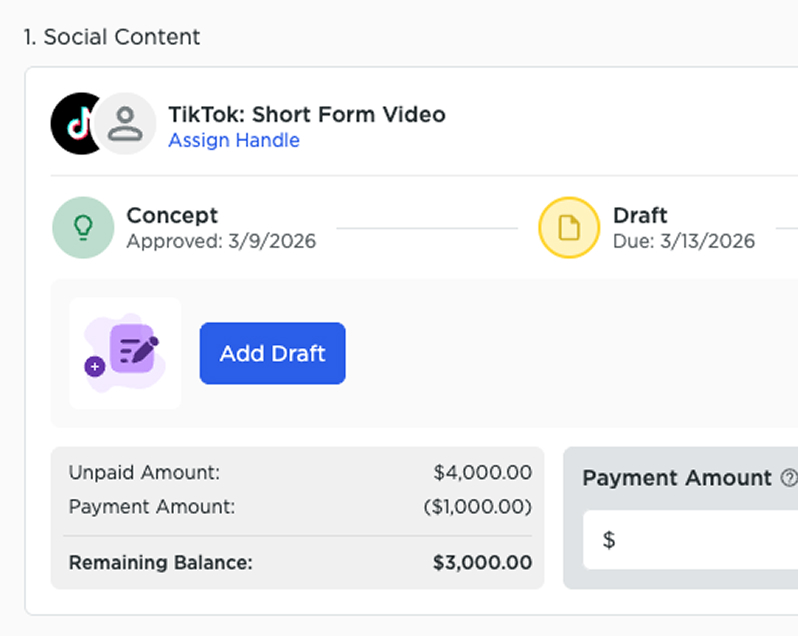Select the Concept stage label
The image size is (798, 636).
click(x=172, y=215)
